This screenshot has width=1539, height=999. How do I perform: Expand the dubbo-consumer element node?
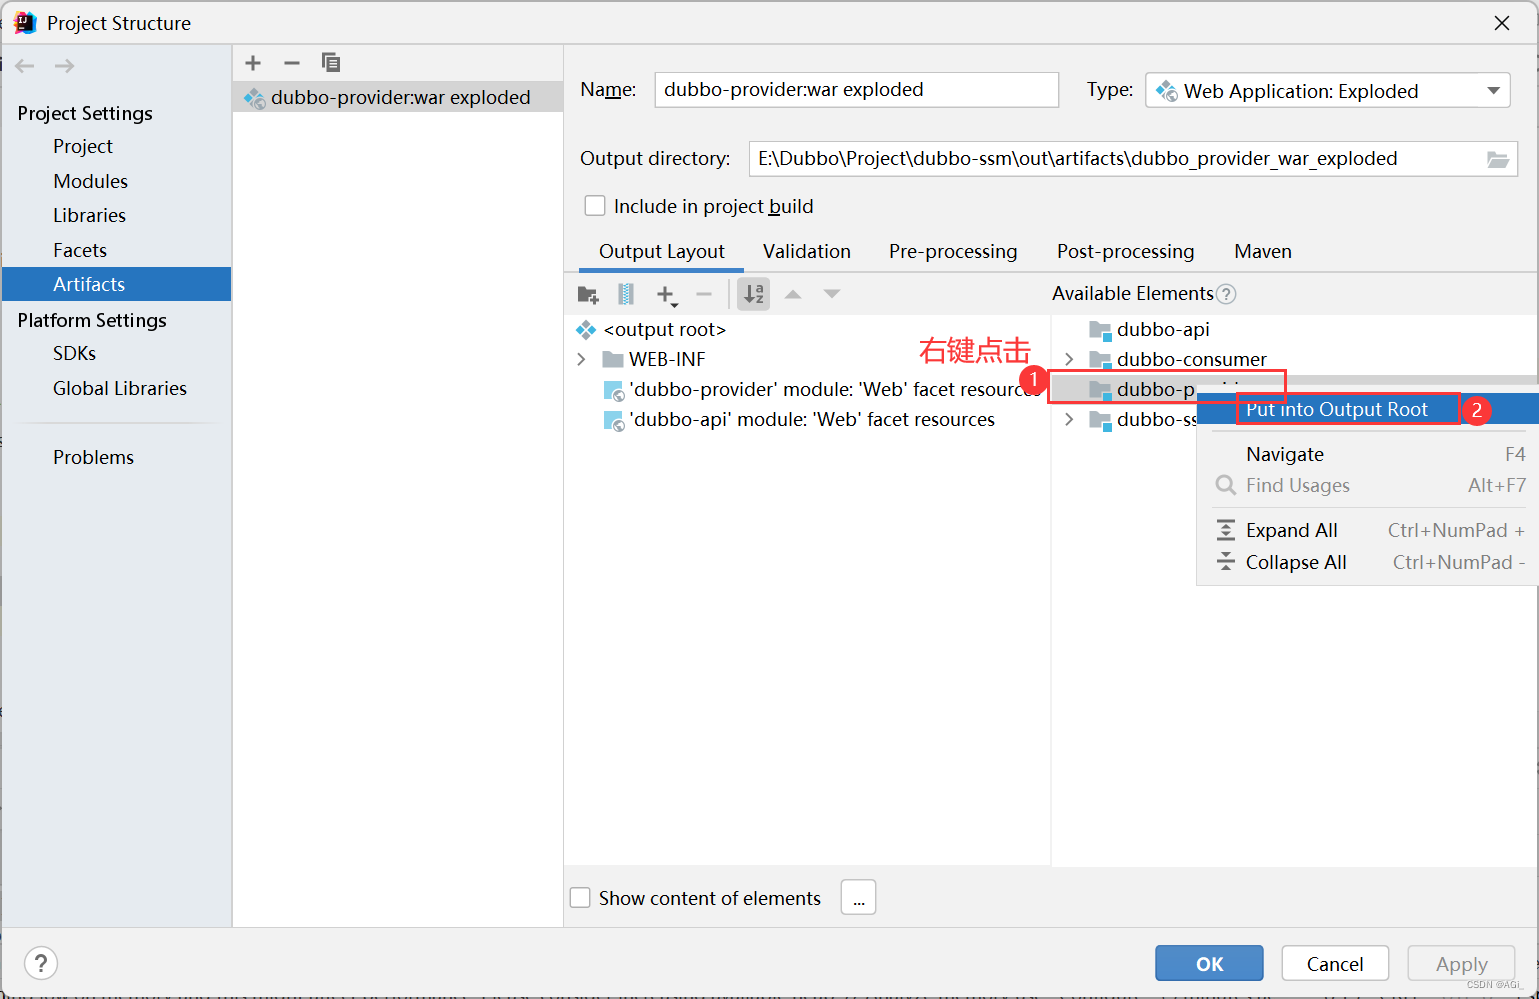[1068, 359]
